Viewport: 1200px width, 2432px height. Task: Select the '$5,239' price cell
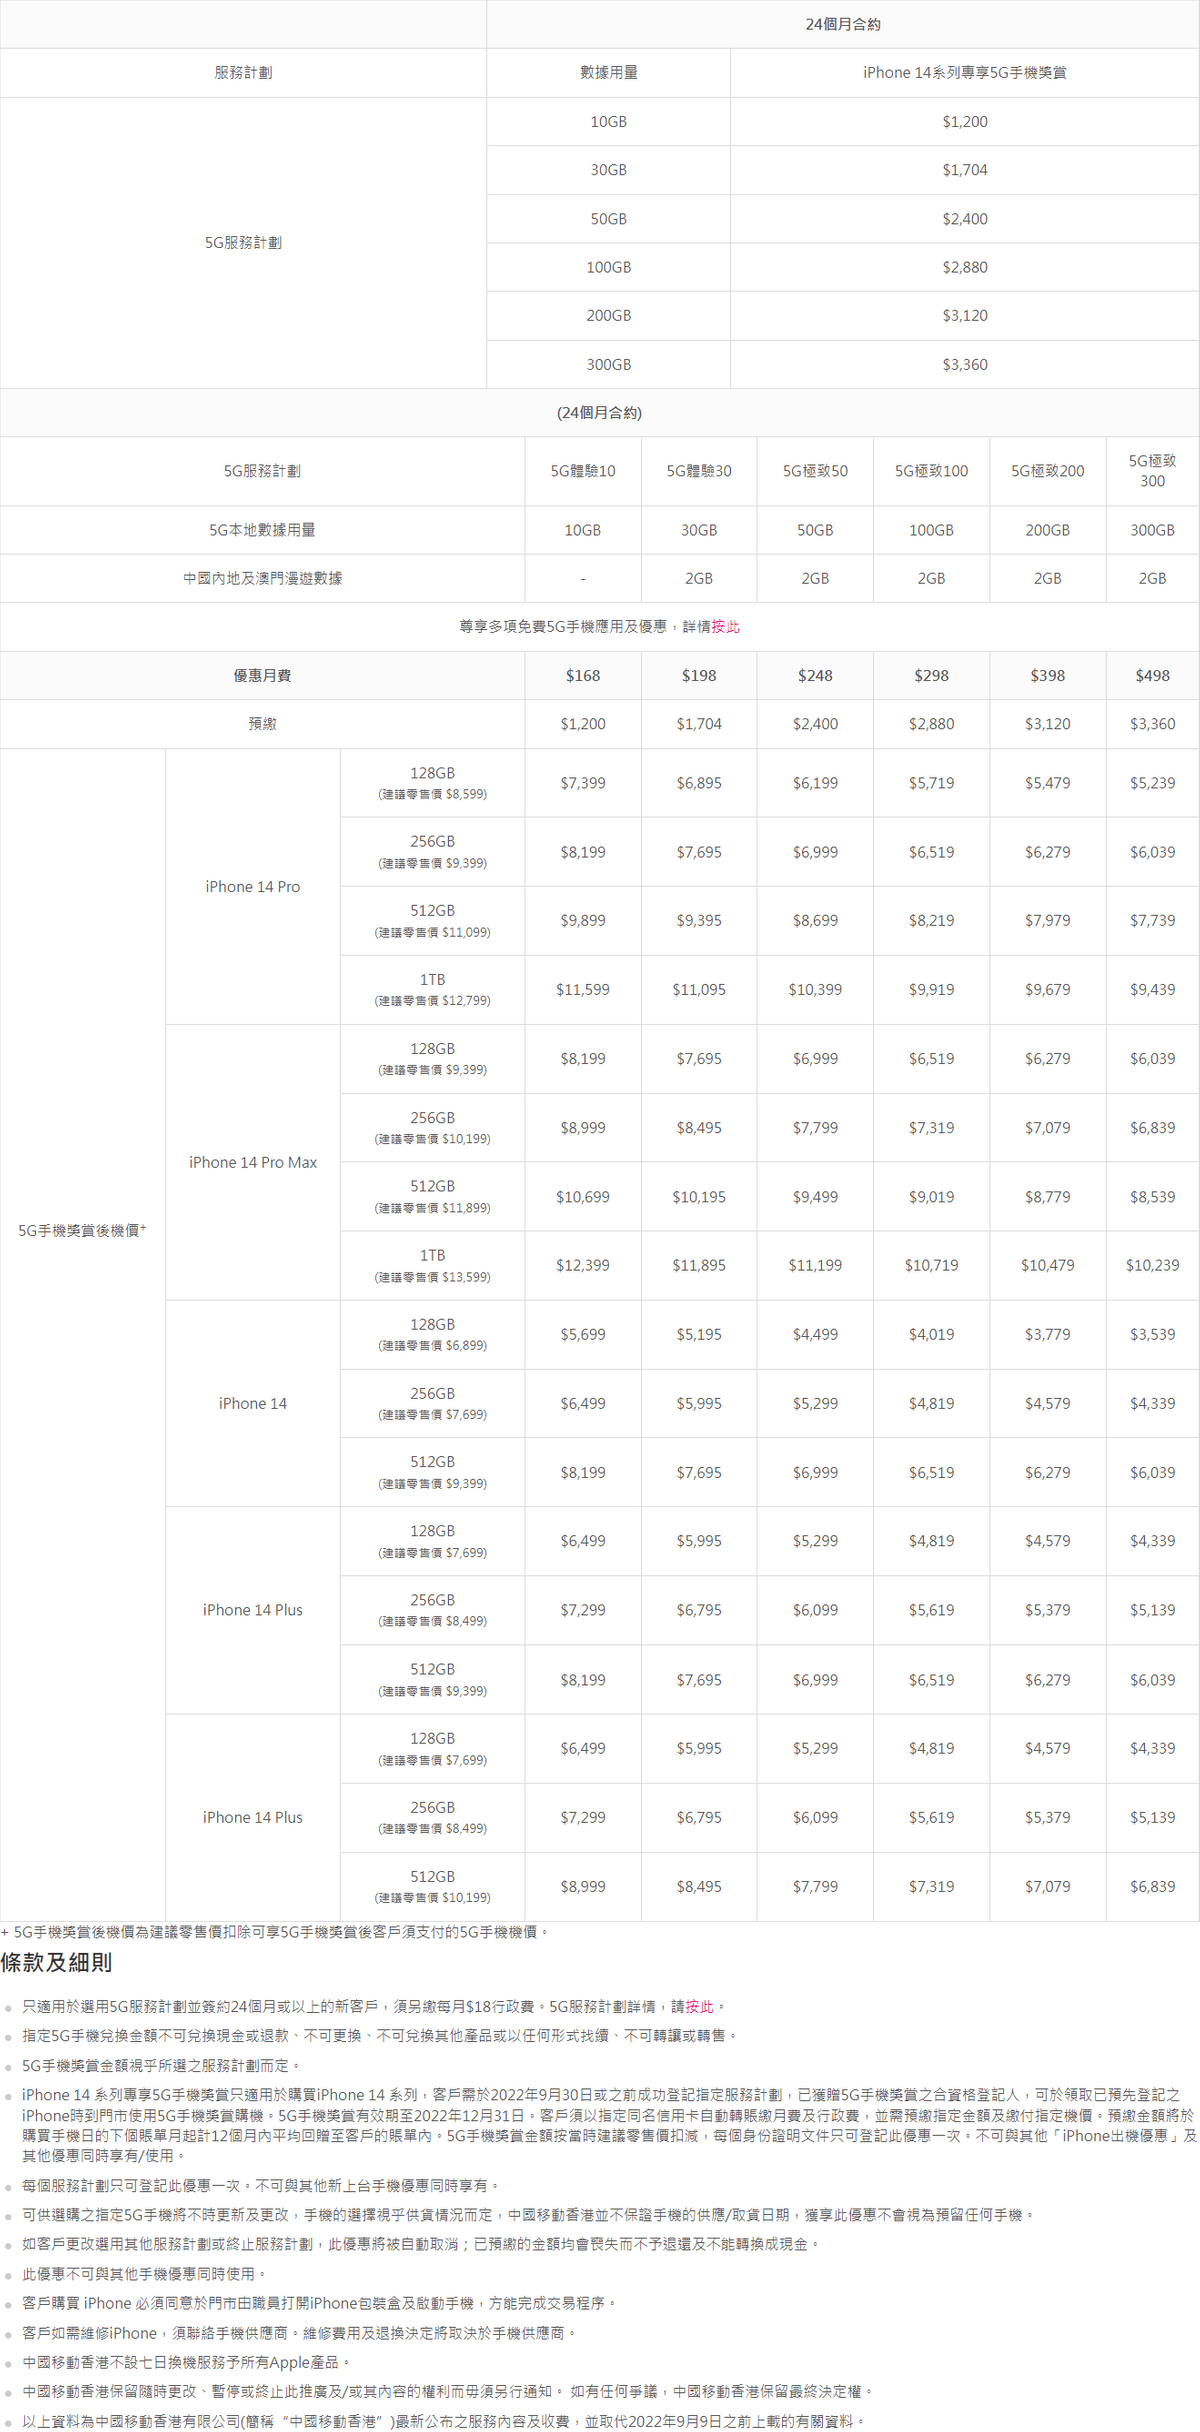pyautogui.click(x=1152, y=783)
